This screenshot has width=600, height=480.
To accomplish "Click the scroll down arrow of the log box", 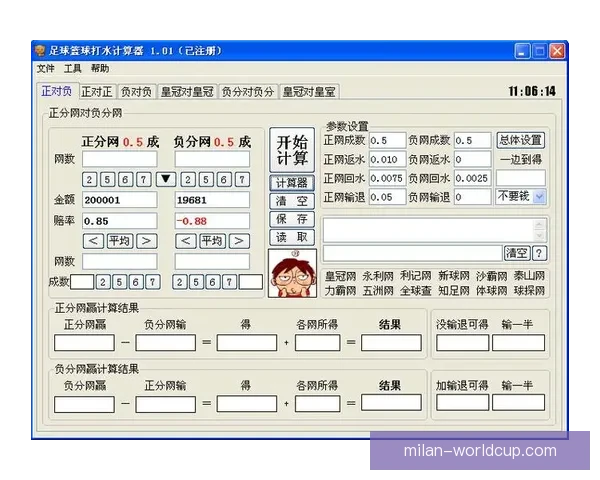I will pos(539,236).
